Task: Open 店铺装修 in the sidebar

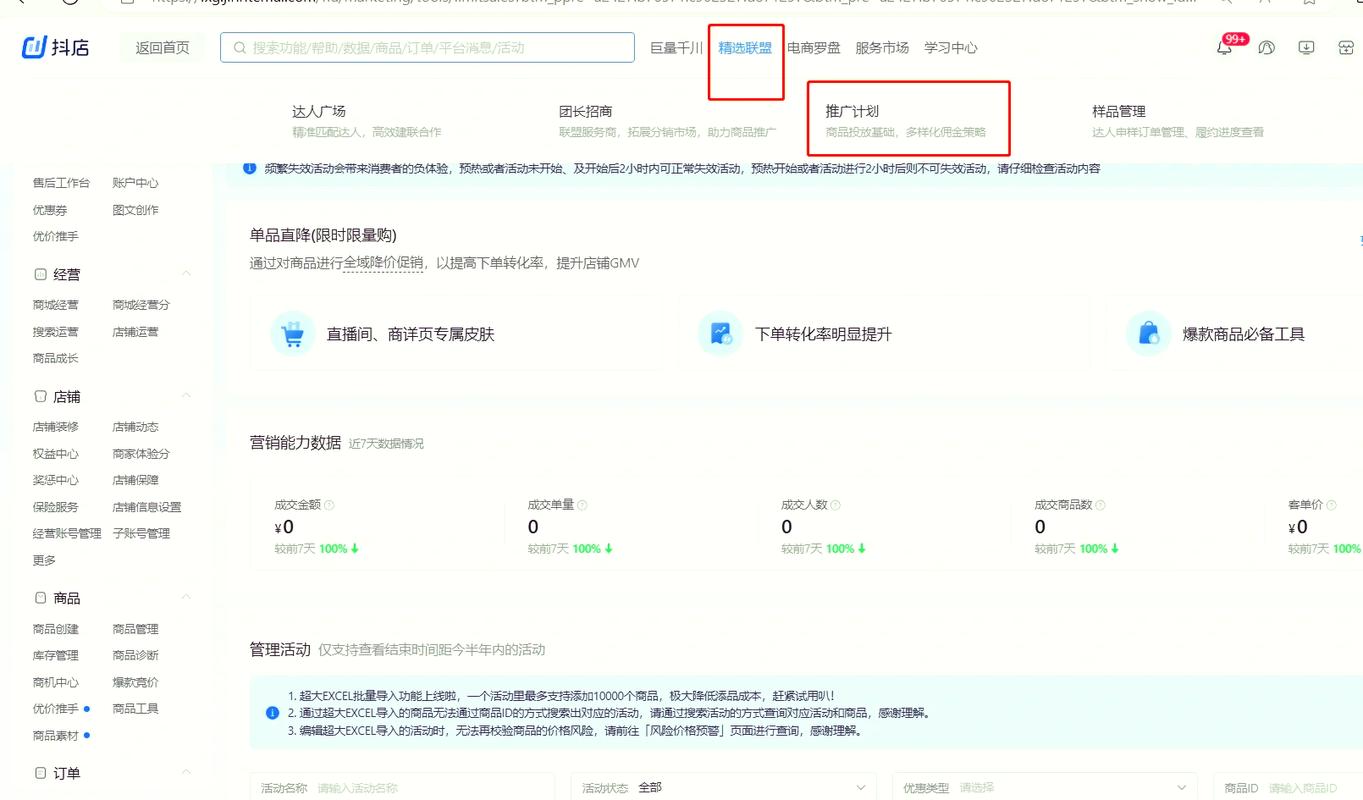Action: [55, 427]
